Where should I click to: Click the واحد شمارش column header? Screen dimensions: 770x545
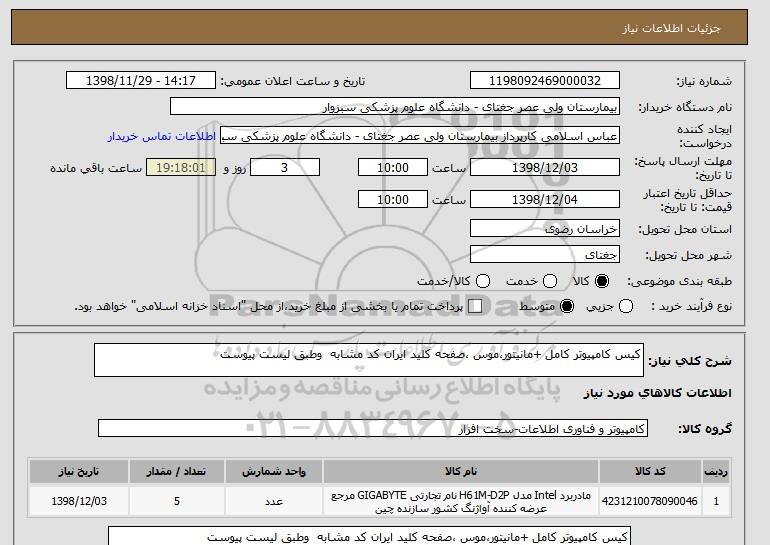[274, 471]
